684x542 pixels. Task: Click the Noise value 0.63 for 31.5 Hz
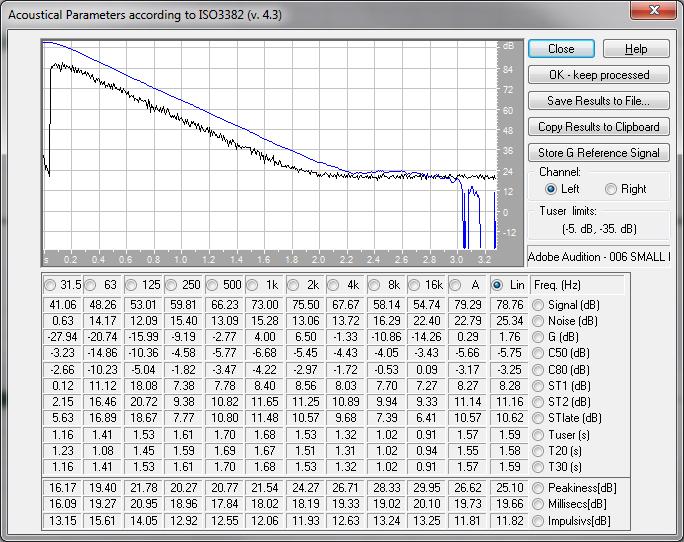[x=63, y=321]
